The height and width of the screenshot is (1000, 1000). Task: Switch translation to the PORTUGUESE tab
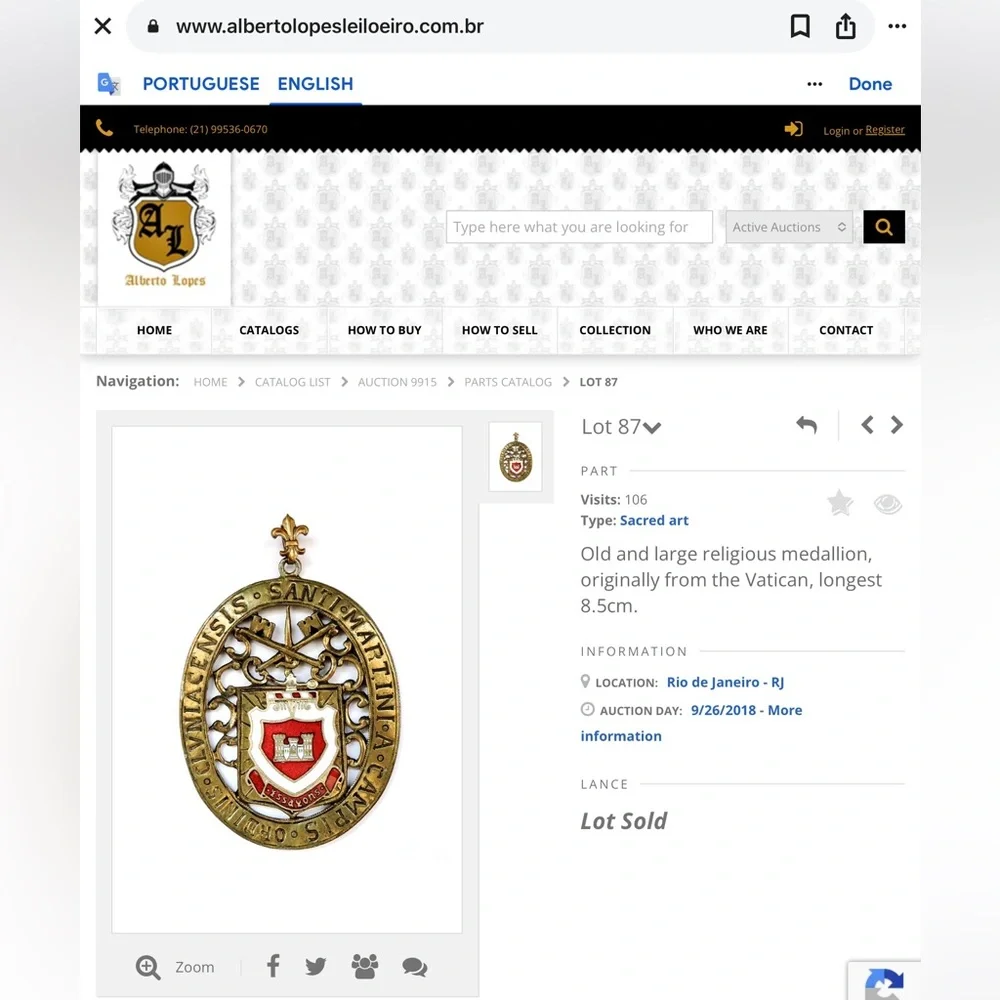[x=201, y=84]
